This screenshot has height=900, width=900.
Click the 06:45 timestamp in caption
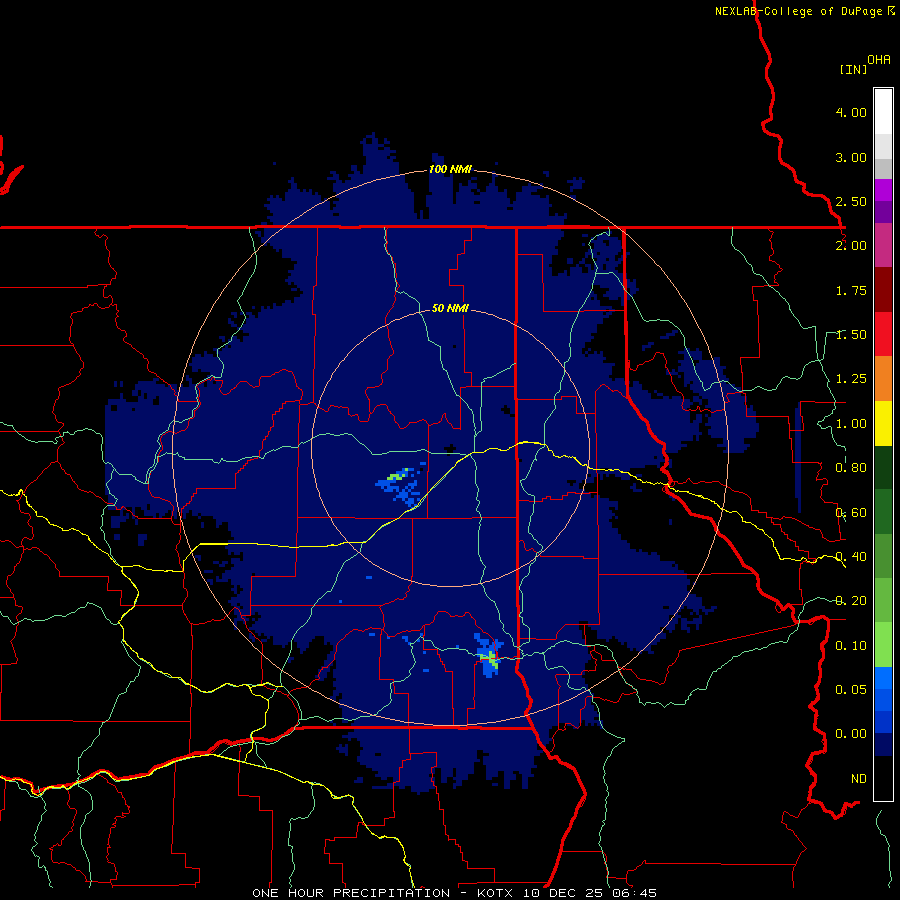[x=633, y=893]
